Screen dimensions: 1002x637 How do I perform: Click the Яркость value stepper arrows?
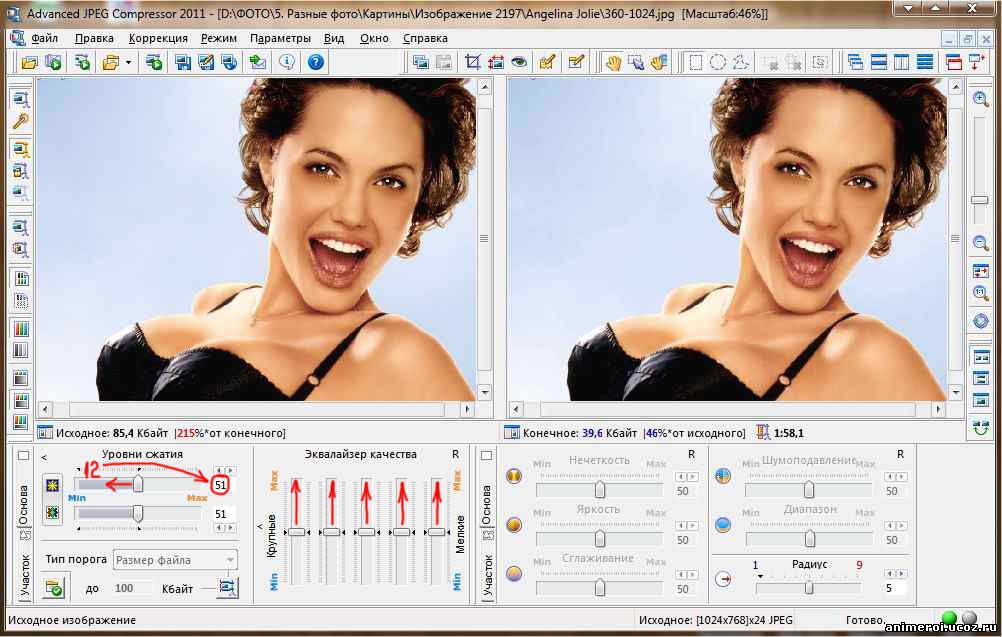686,525
